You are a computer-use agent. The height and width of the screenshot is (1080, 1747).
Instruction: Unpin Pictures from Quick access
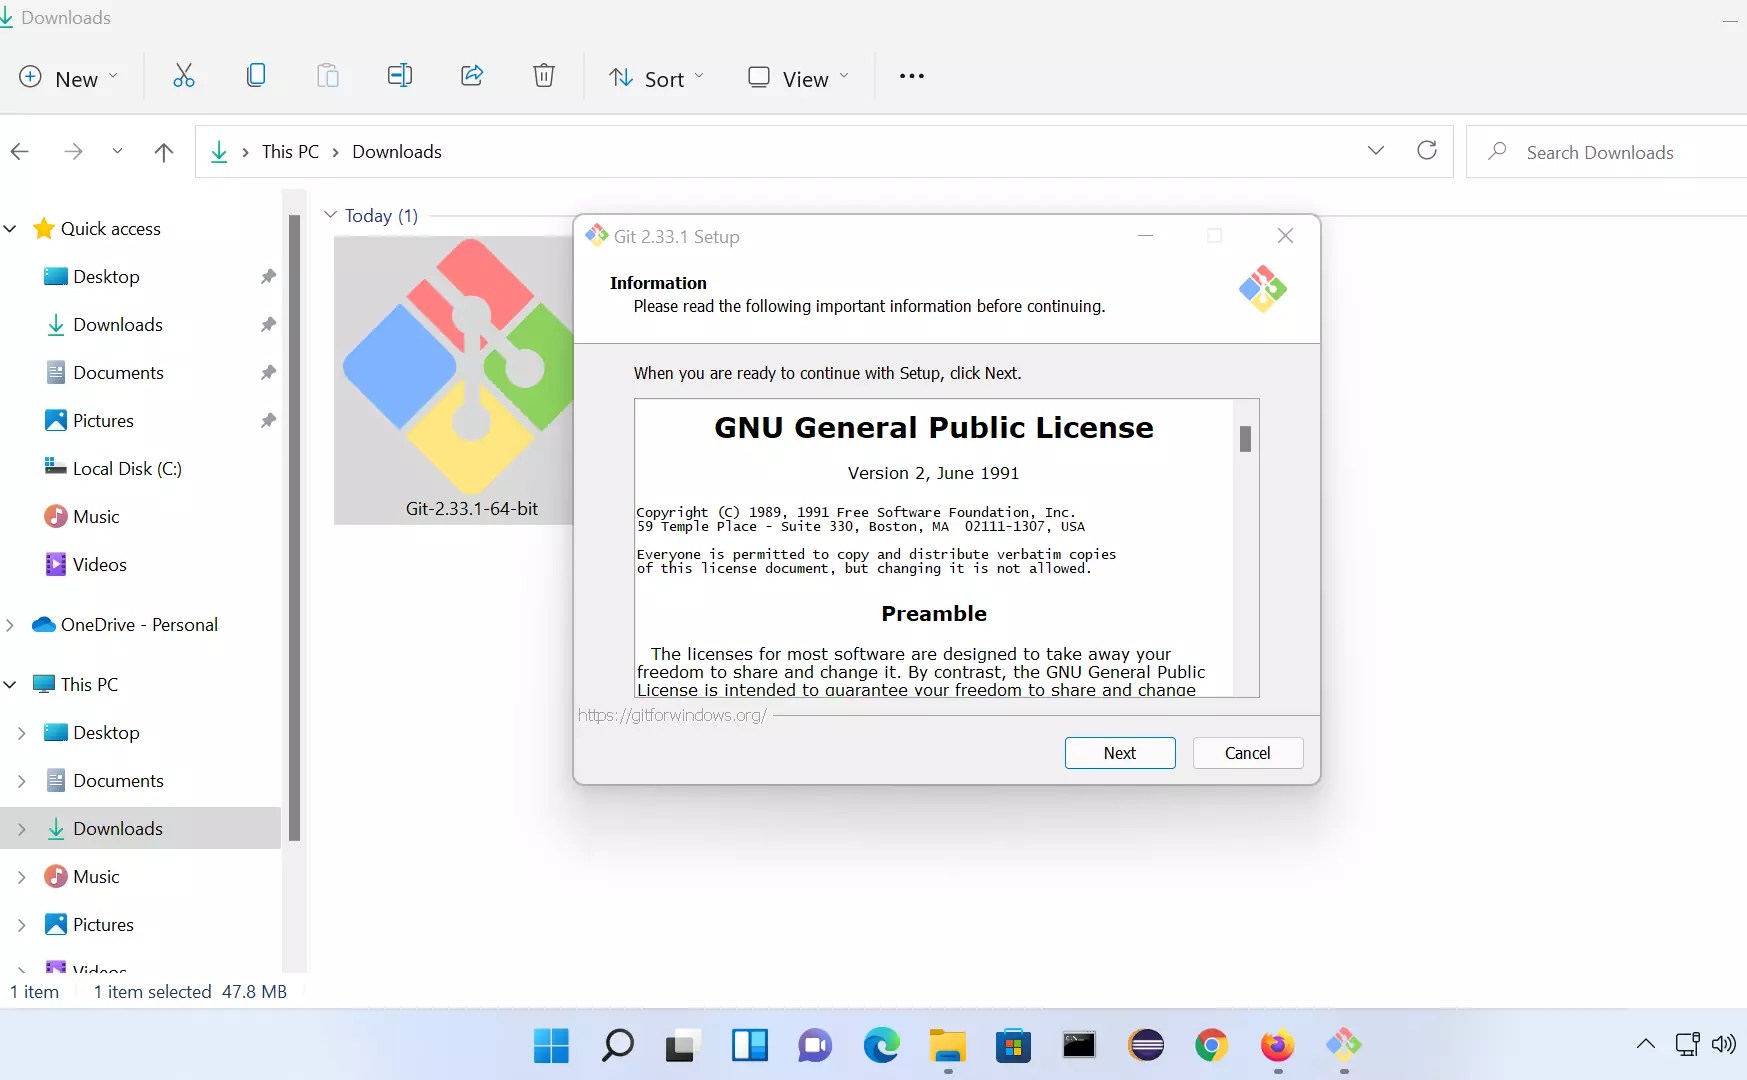point(267,420)
